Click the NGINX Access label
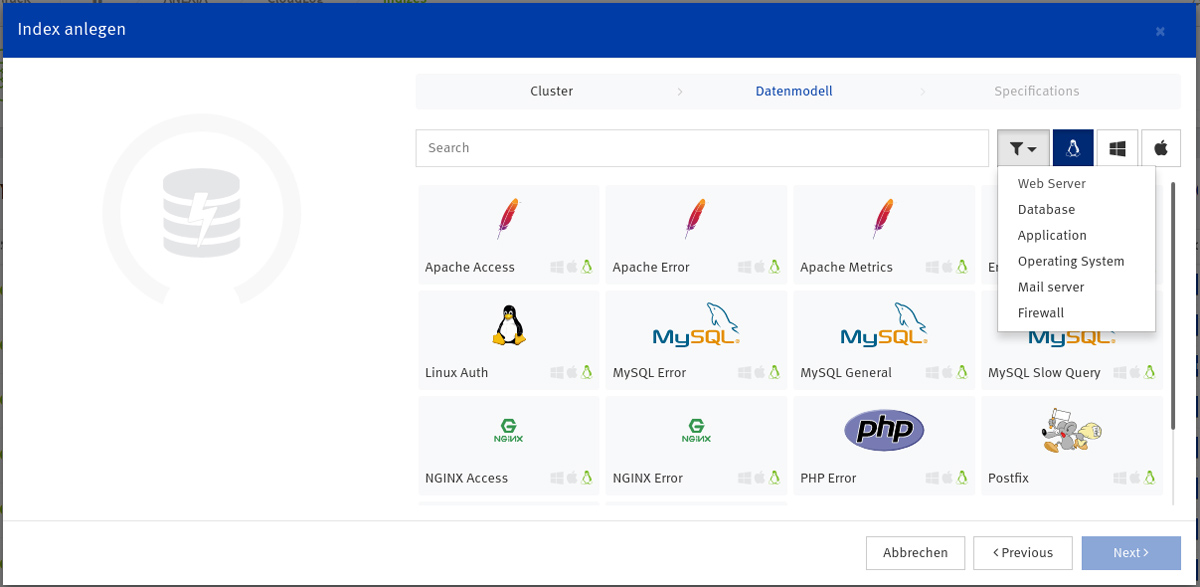This screenshot has width=1200, height=587. click(x=466, y=479)
